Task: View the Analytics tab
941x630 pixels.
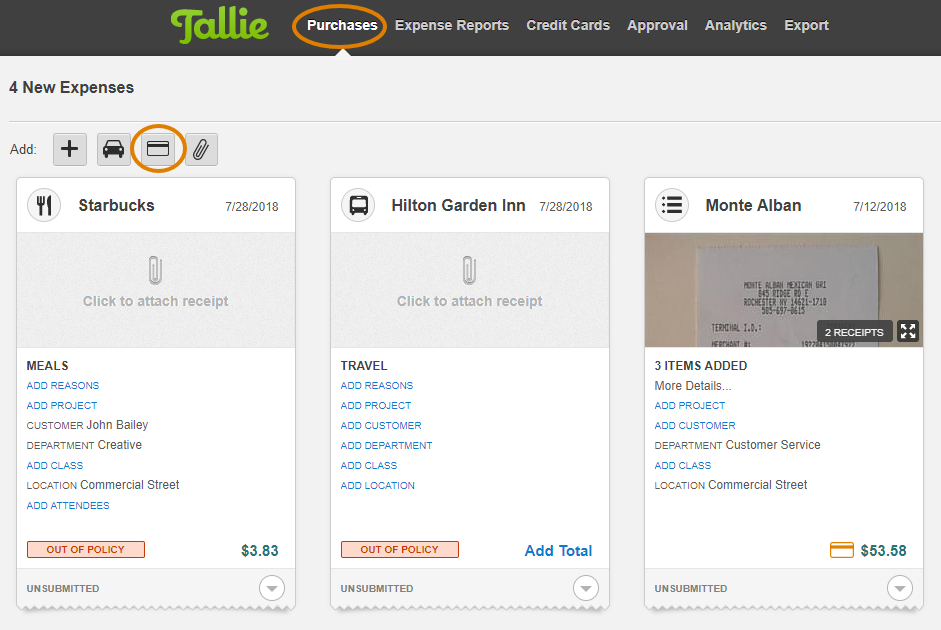Action: tap(736, 25)
